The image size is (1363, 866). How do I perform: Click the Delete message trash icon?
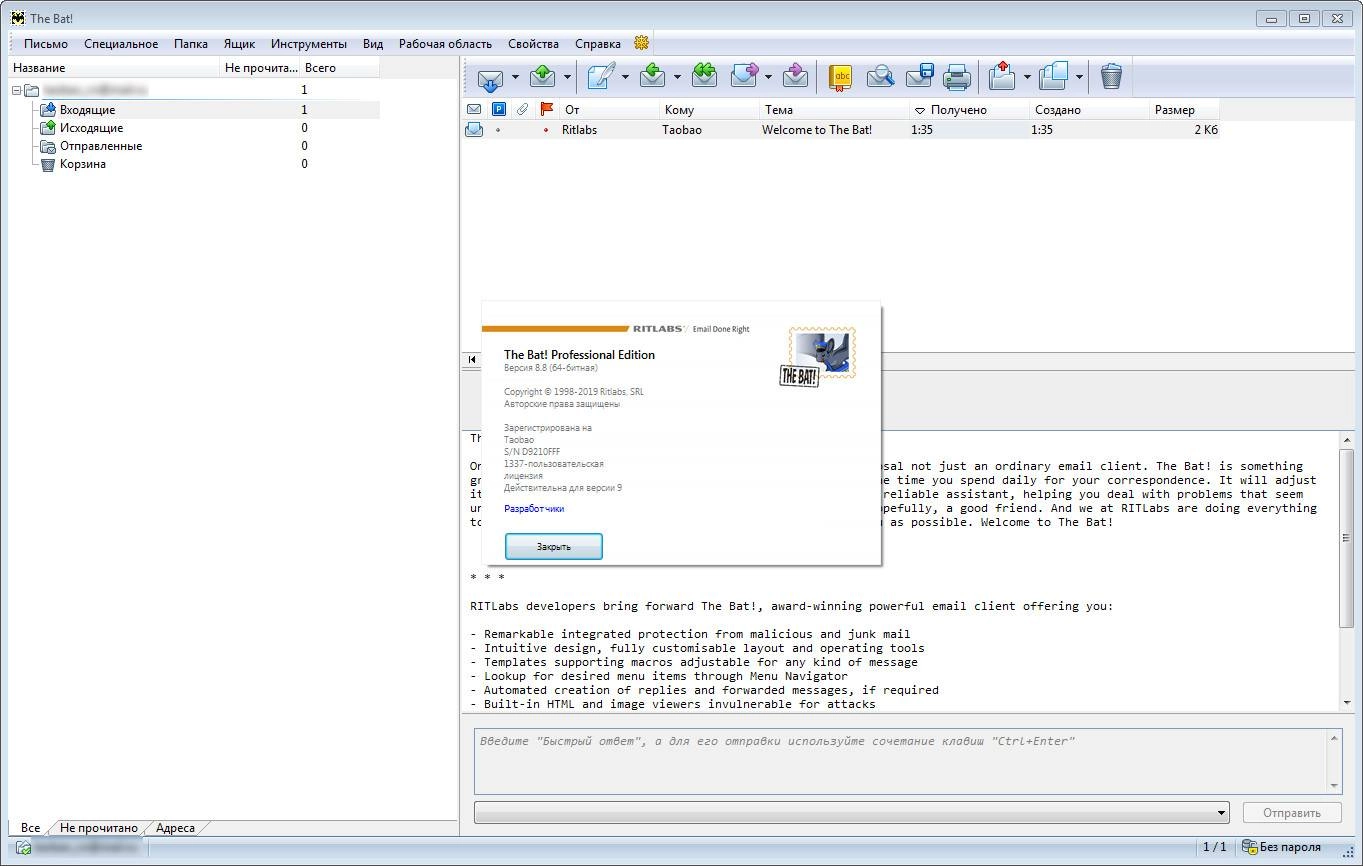[1111, 77]
